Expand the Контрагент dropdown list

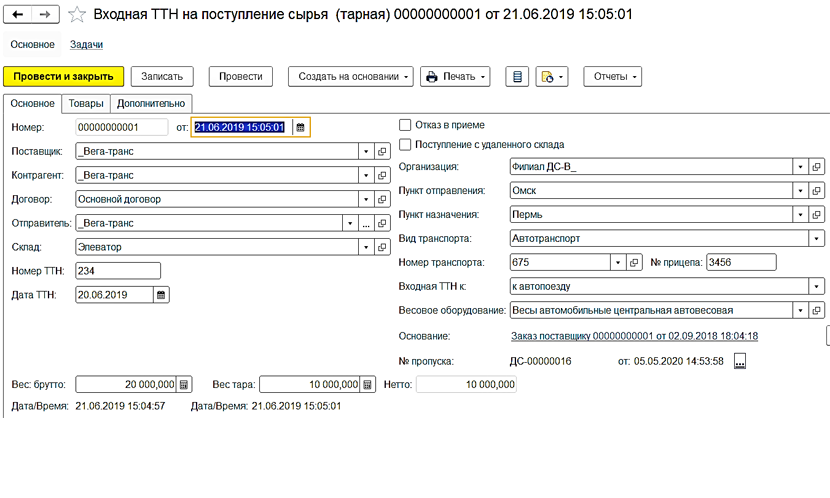tap(366, 175)
